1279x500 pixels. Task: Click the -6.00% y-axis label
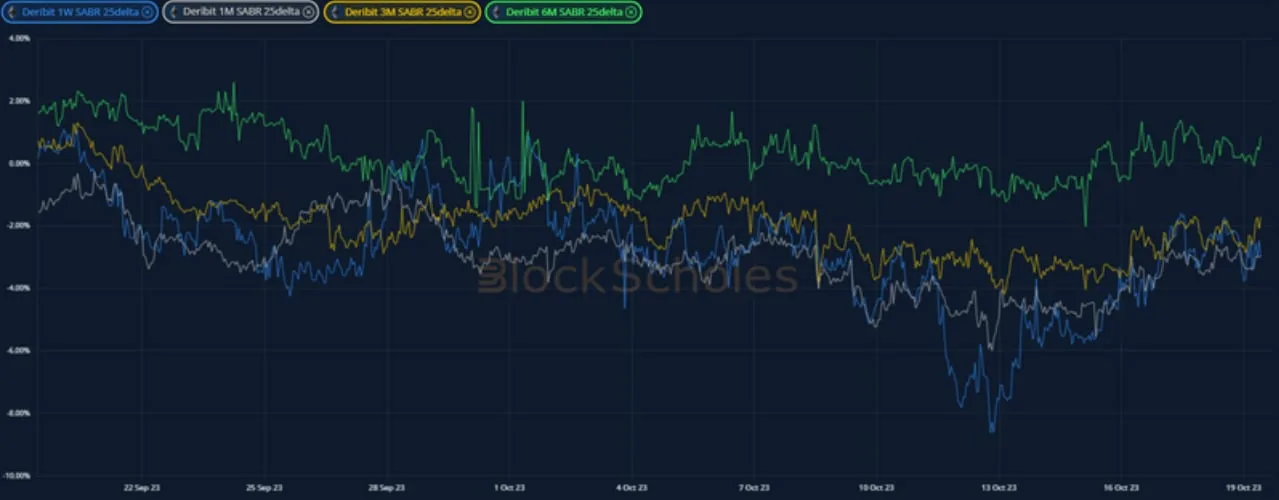coord(18,350)
